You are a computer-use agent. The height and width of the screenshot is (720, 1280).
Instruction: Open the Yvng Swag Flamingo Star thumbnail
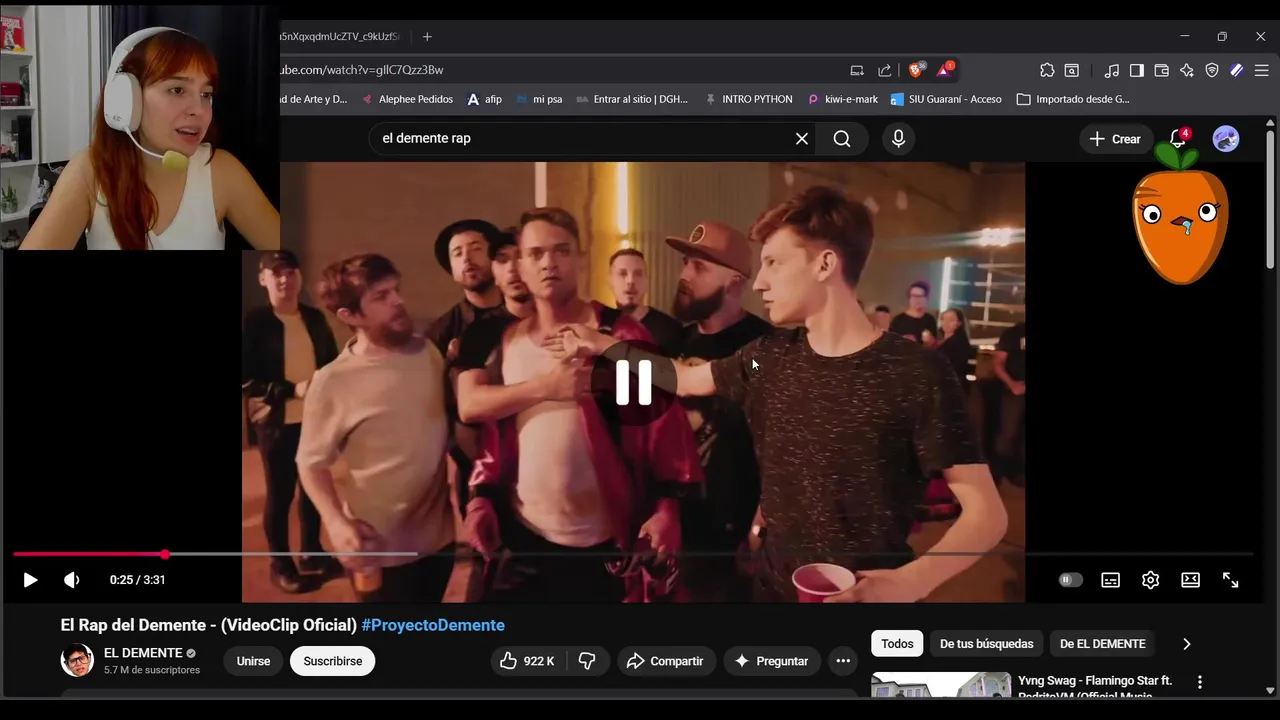(941, 685)
